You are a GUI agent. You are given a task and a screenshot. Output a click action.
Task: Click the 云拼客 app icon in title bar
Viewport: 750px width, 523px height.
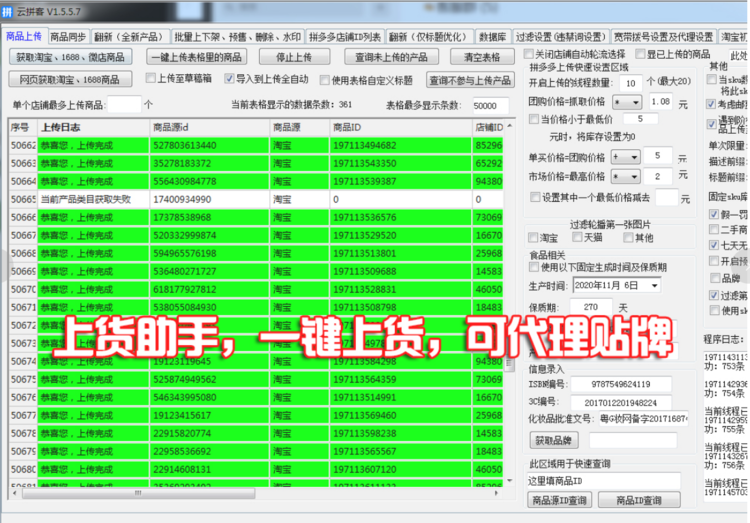[x=10, y=11]
